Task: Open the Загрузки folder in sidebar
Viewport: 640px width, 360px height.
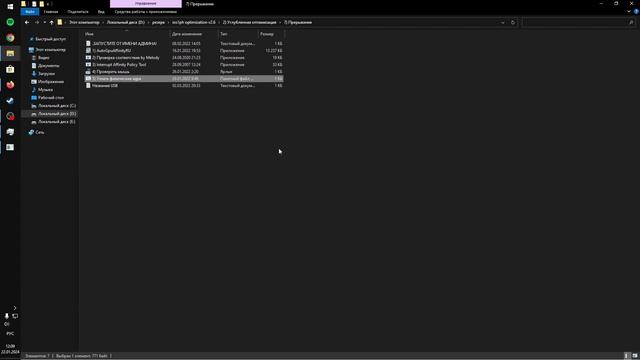Action: pos(46,74)
